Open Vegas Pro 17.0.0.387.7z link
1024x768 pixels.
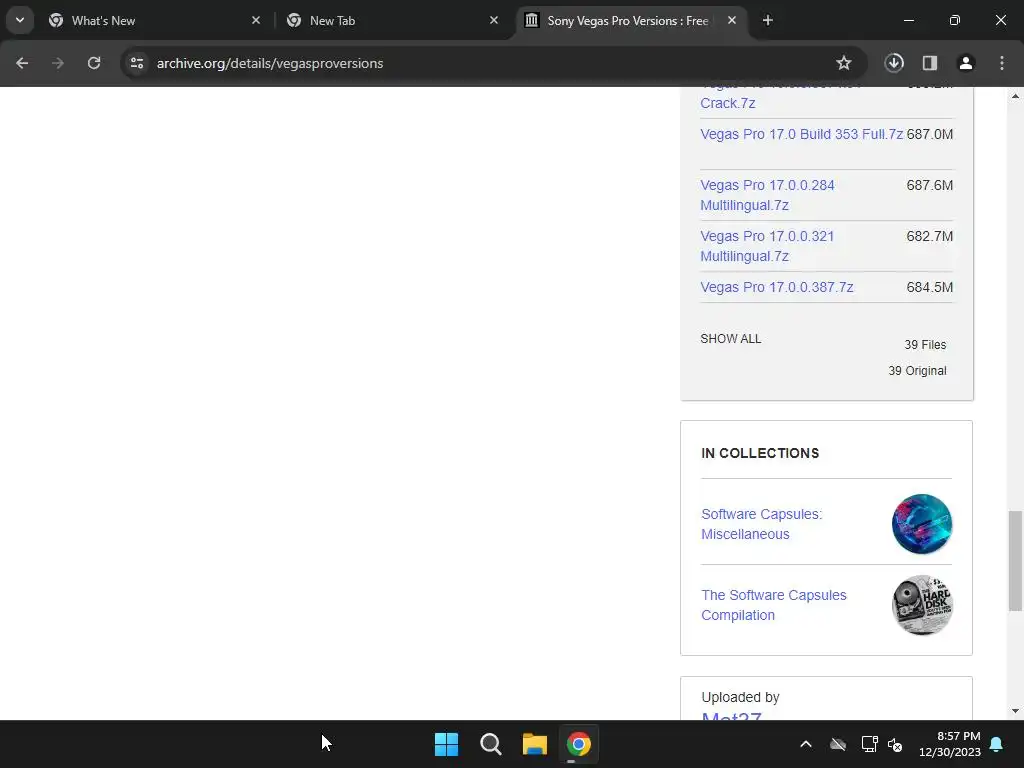[x=776, y=287]
